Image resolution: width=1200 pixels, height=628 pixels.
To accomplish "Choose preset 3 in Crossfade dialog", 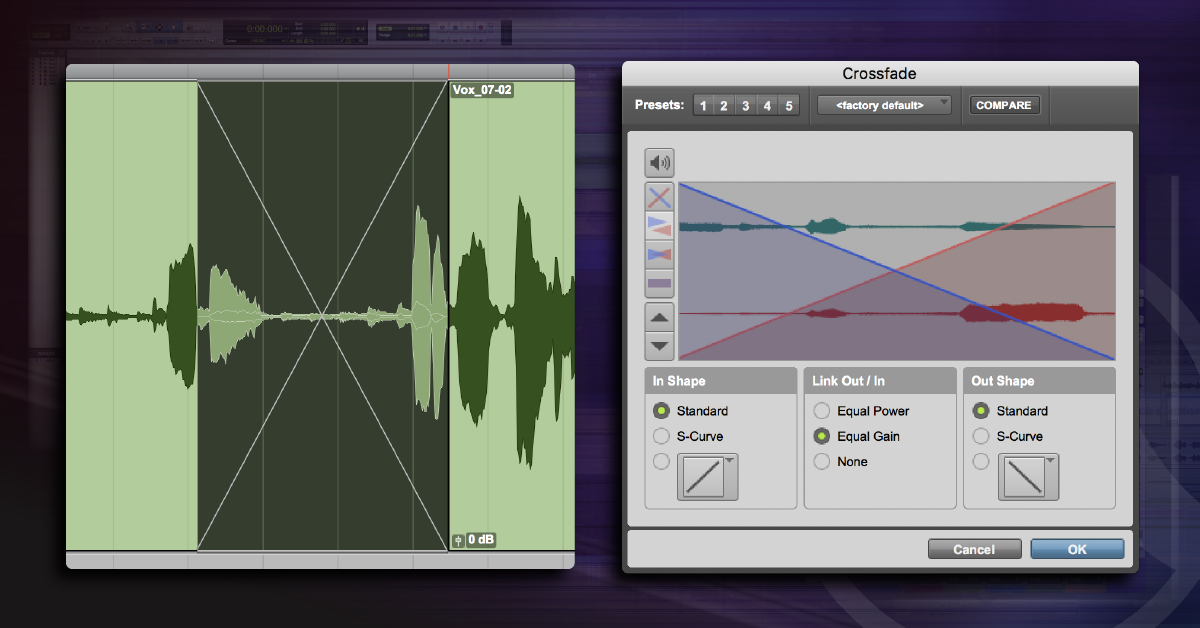I will pos(745,105).
